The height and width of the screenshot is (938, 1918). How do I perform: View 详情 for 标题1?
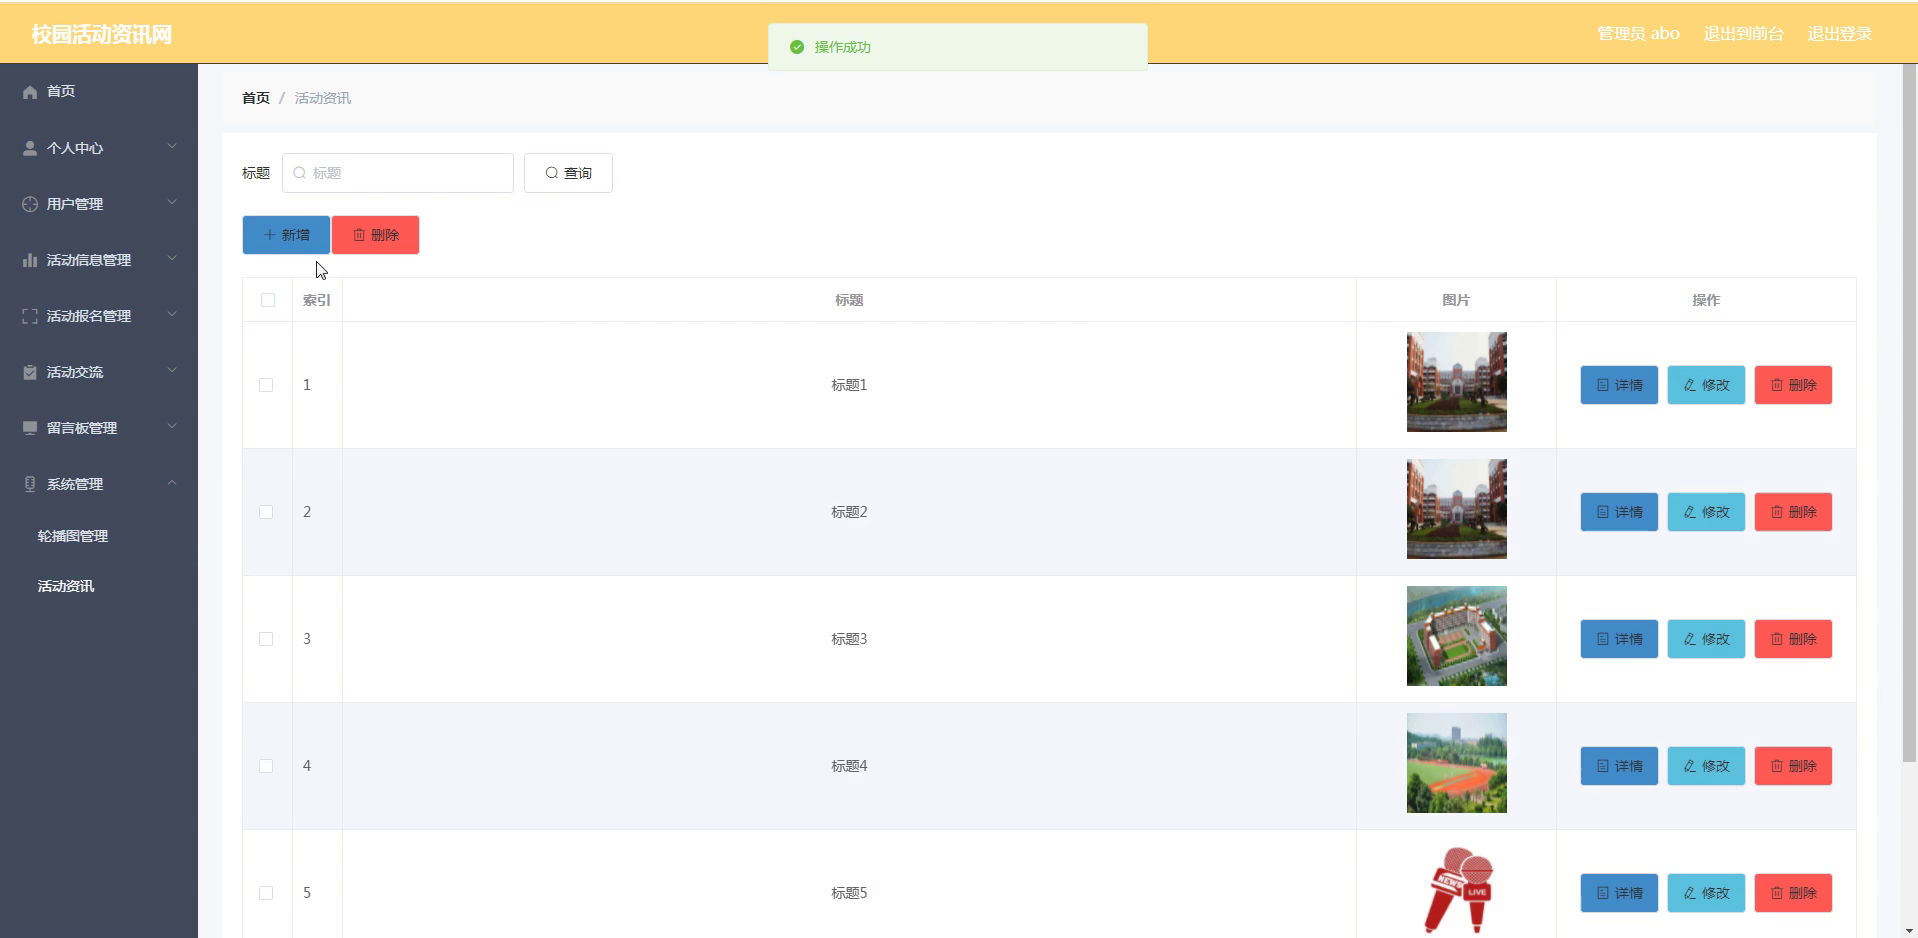(1619, 385)
